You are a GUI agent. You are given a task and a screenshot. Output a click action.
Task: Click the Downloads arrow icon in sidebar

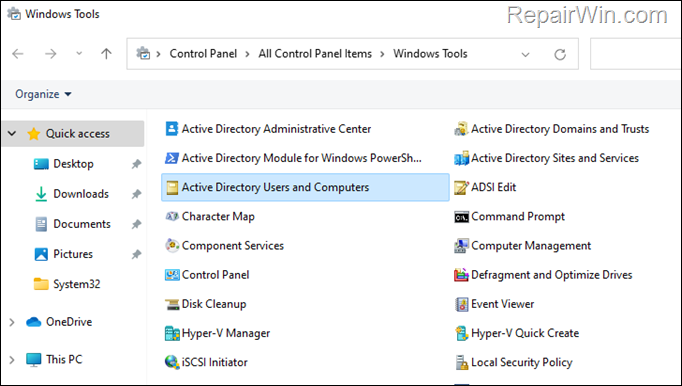pos(41,194)
